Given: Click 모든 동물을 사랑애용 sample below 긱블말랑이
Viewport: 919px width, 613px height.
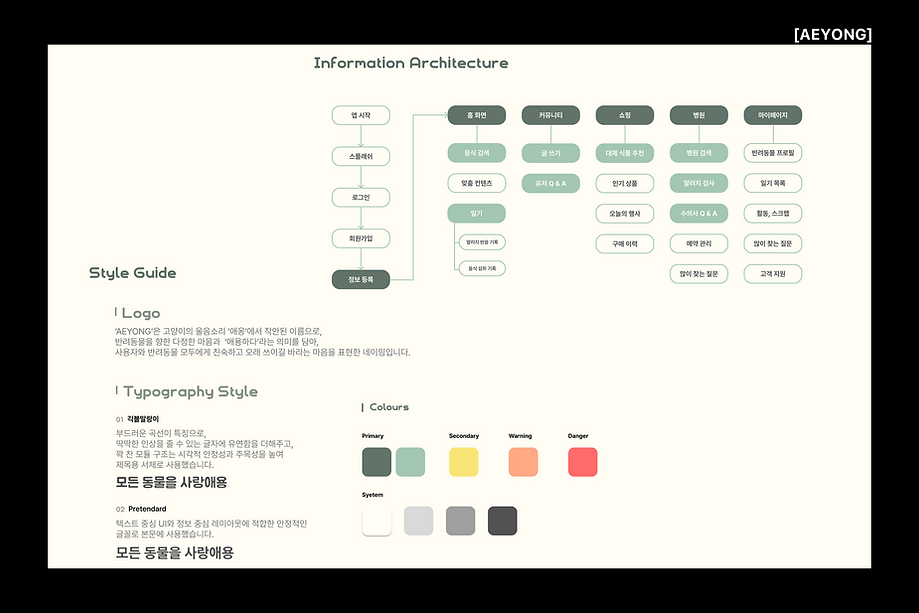Looking at the screenshot, I should 171,482.
